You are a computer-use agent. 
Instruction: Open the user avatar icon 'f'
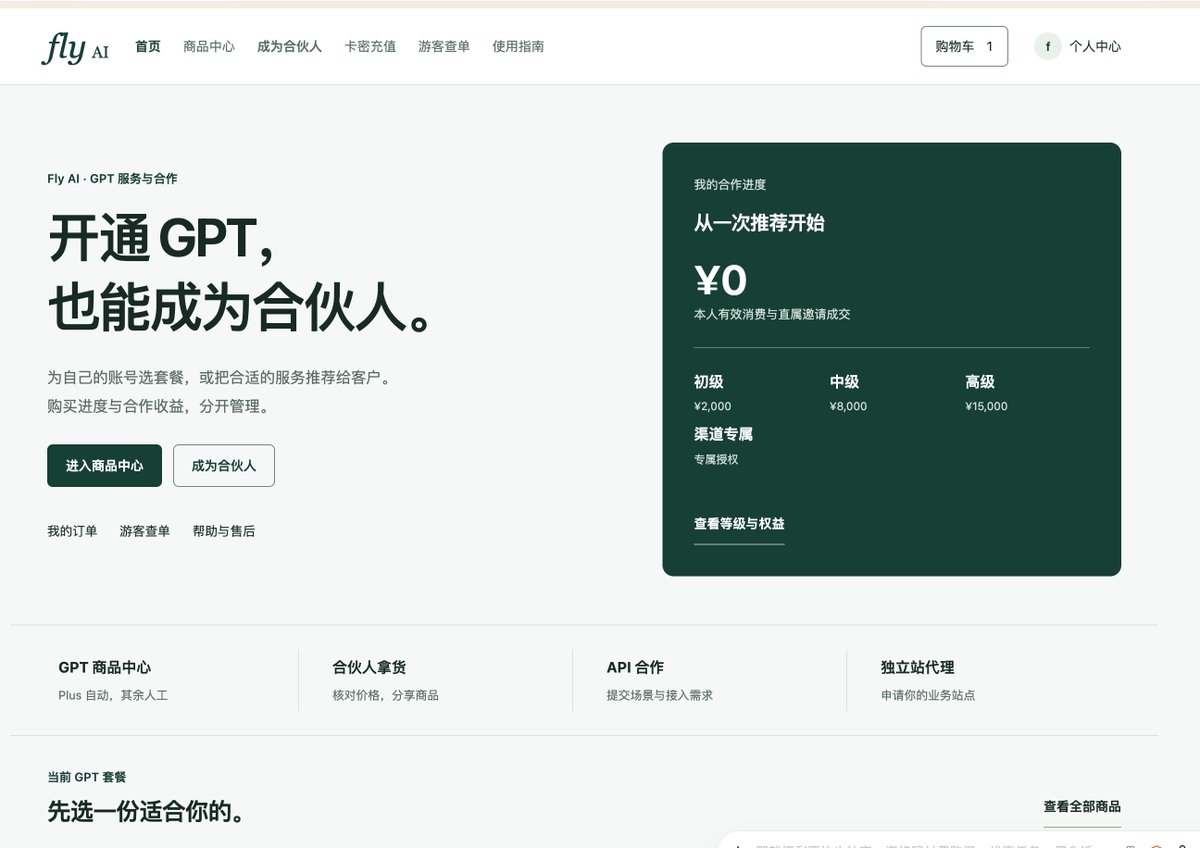(x=1047, y=46)
